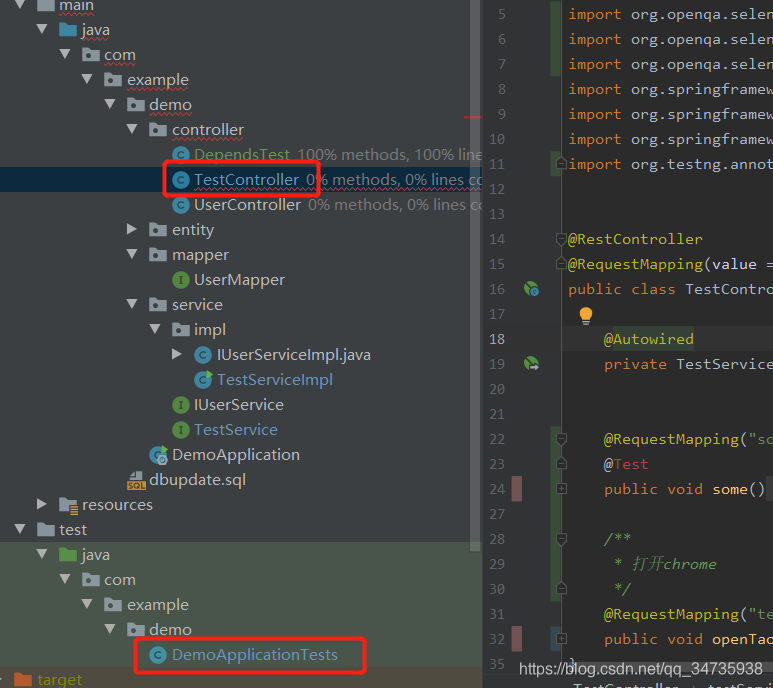
Task: Click the autowired dependency gutter icon line 19
Action: pos(531,364)
